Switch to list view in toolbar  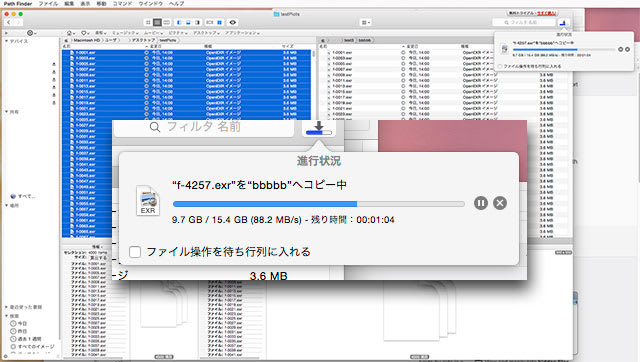coord(157,22)
